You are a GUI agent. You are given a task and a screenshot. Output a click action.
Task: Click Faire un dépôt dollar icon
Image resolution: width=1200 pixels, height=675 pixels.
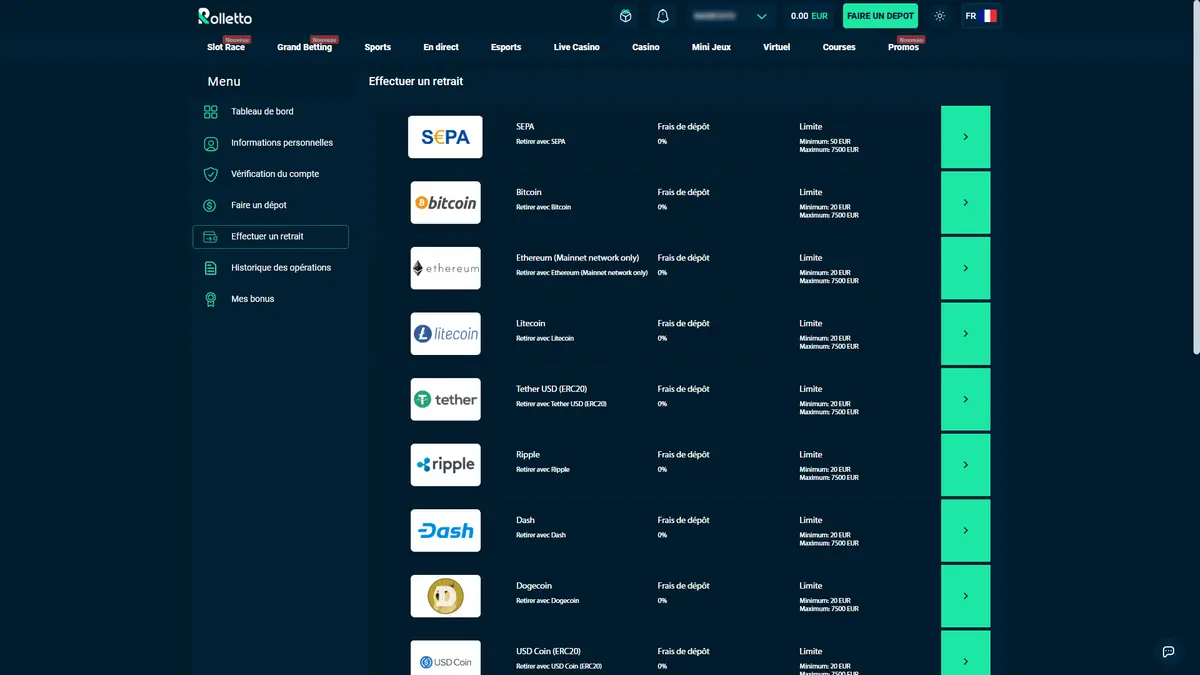[x=210, y=206]
